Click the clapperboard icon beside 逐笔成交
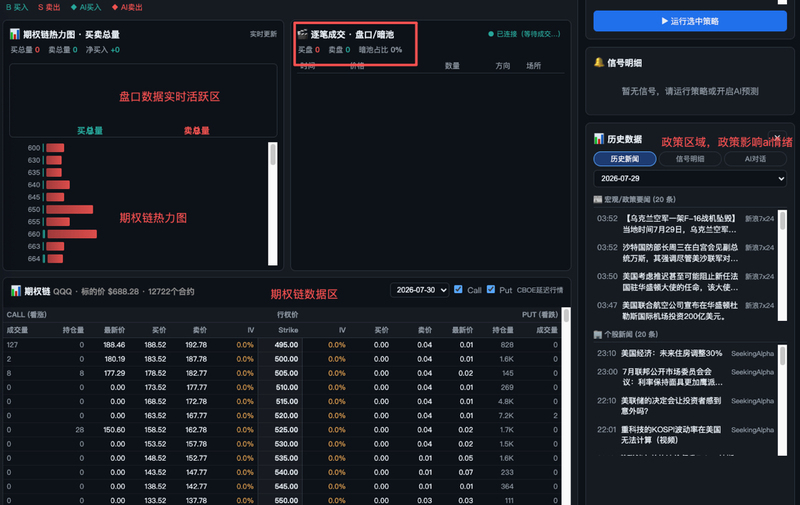Screen dimensions: 800x505 [303, 34]
